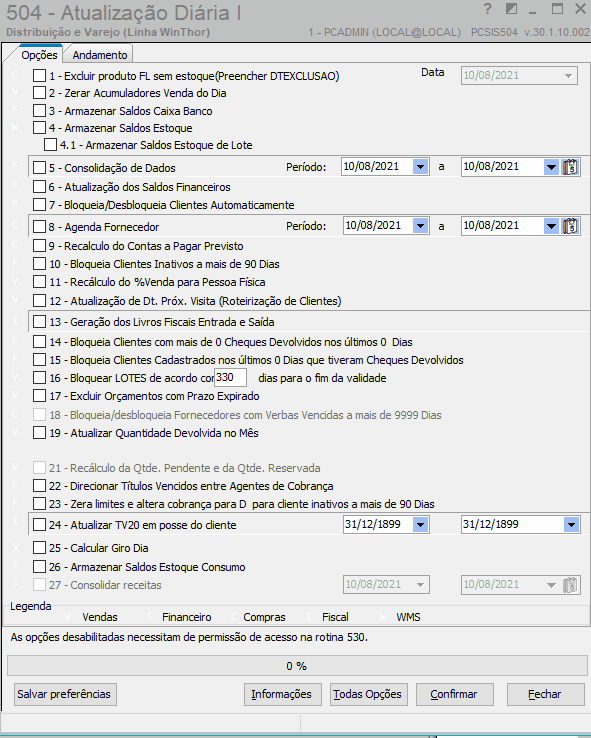
Task: Expand start date dropdown for Agenda Fornecedor
Action: pos(420,226)
